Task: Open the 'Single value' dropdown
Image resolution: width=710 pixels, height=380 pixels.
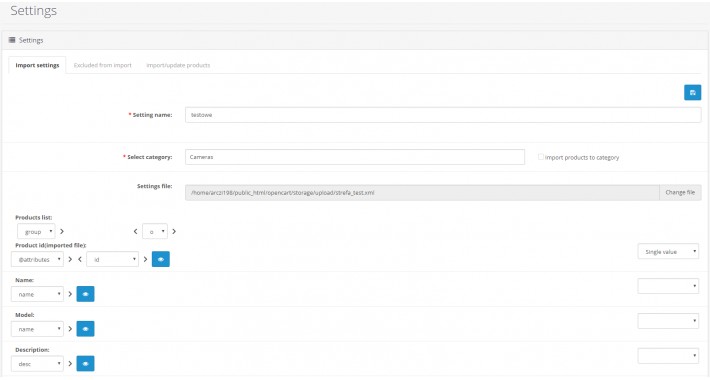Action: [x=668, y=251]
